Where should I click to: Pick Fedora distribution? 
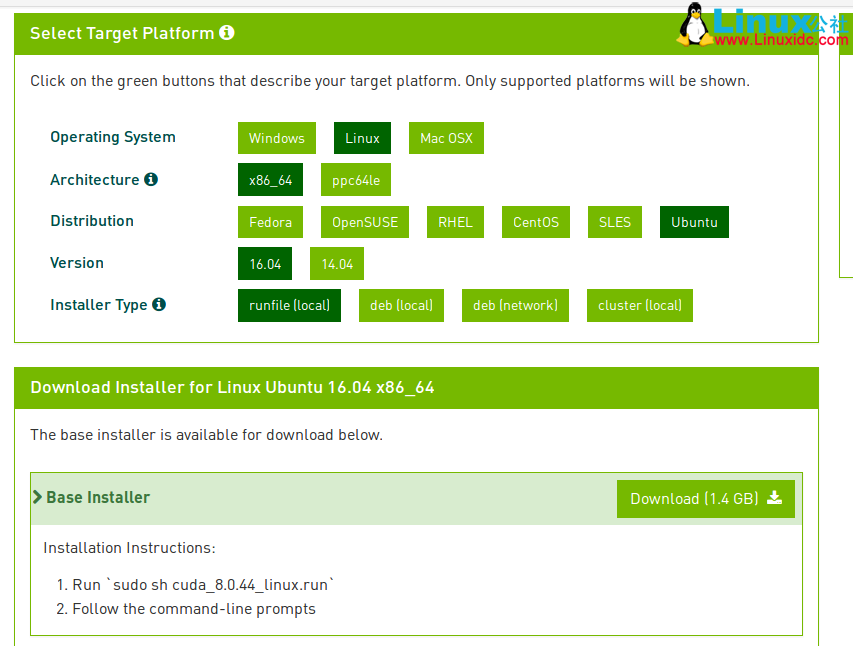(270, 222)
